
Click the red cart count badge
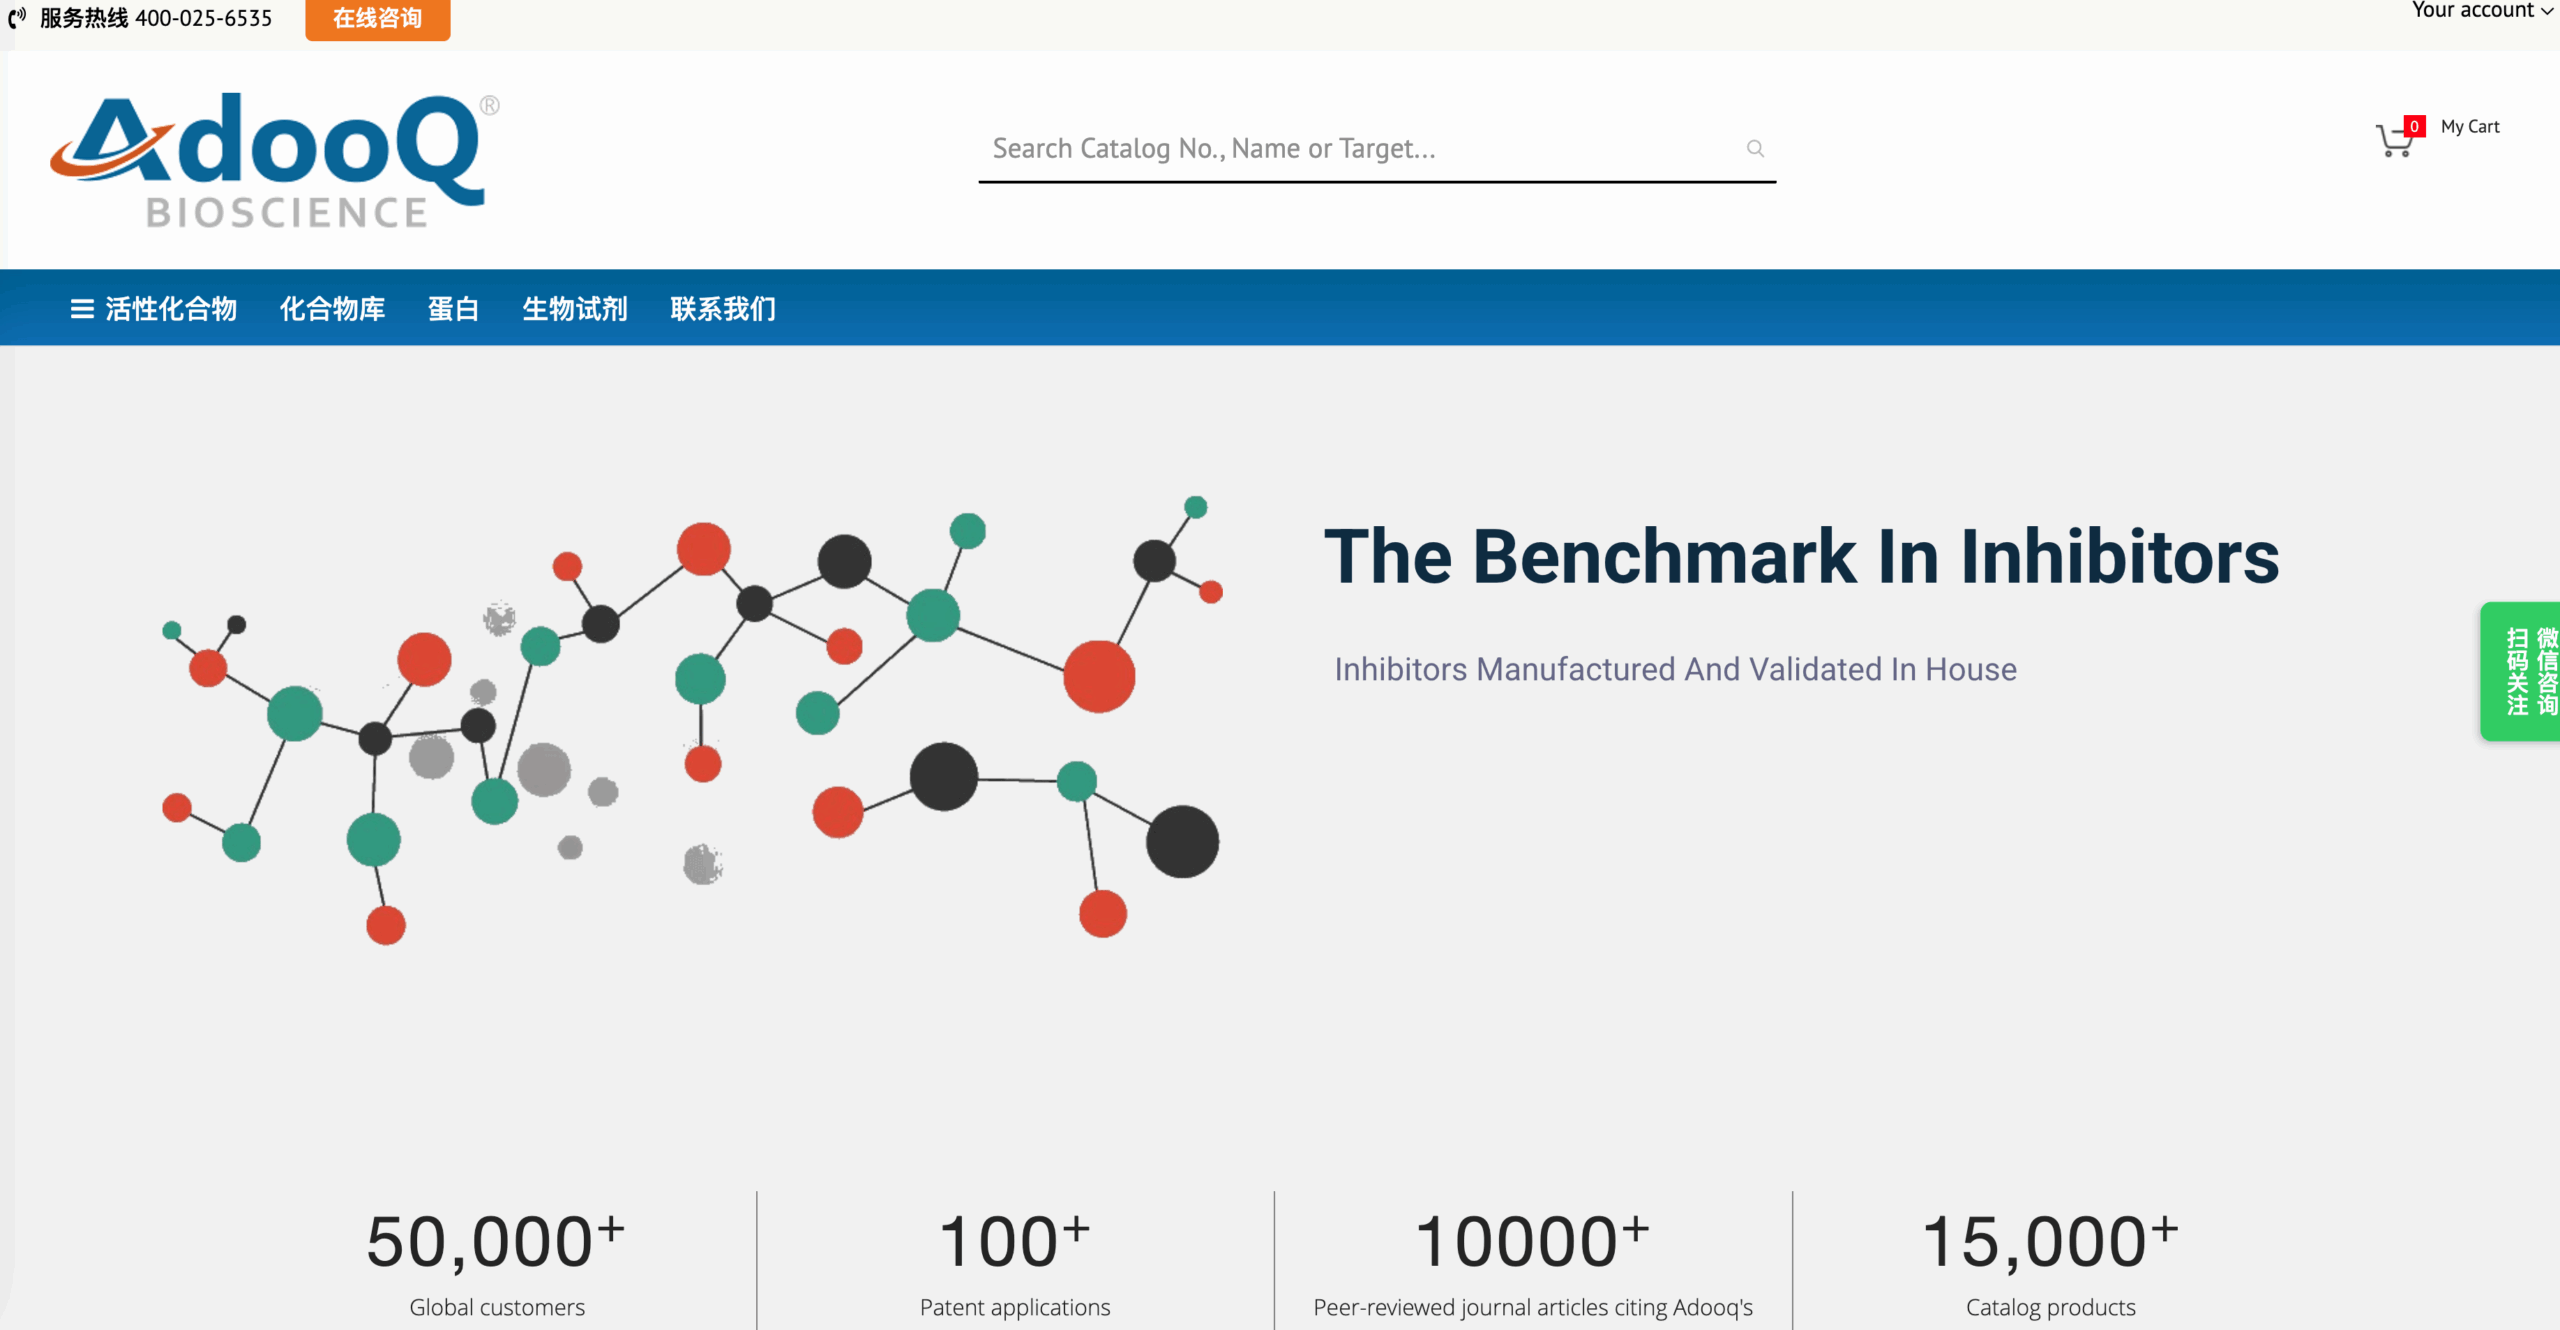pos(2414,126)
